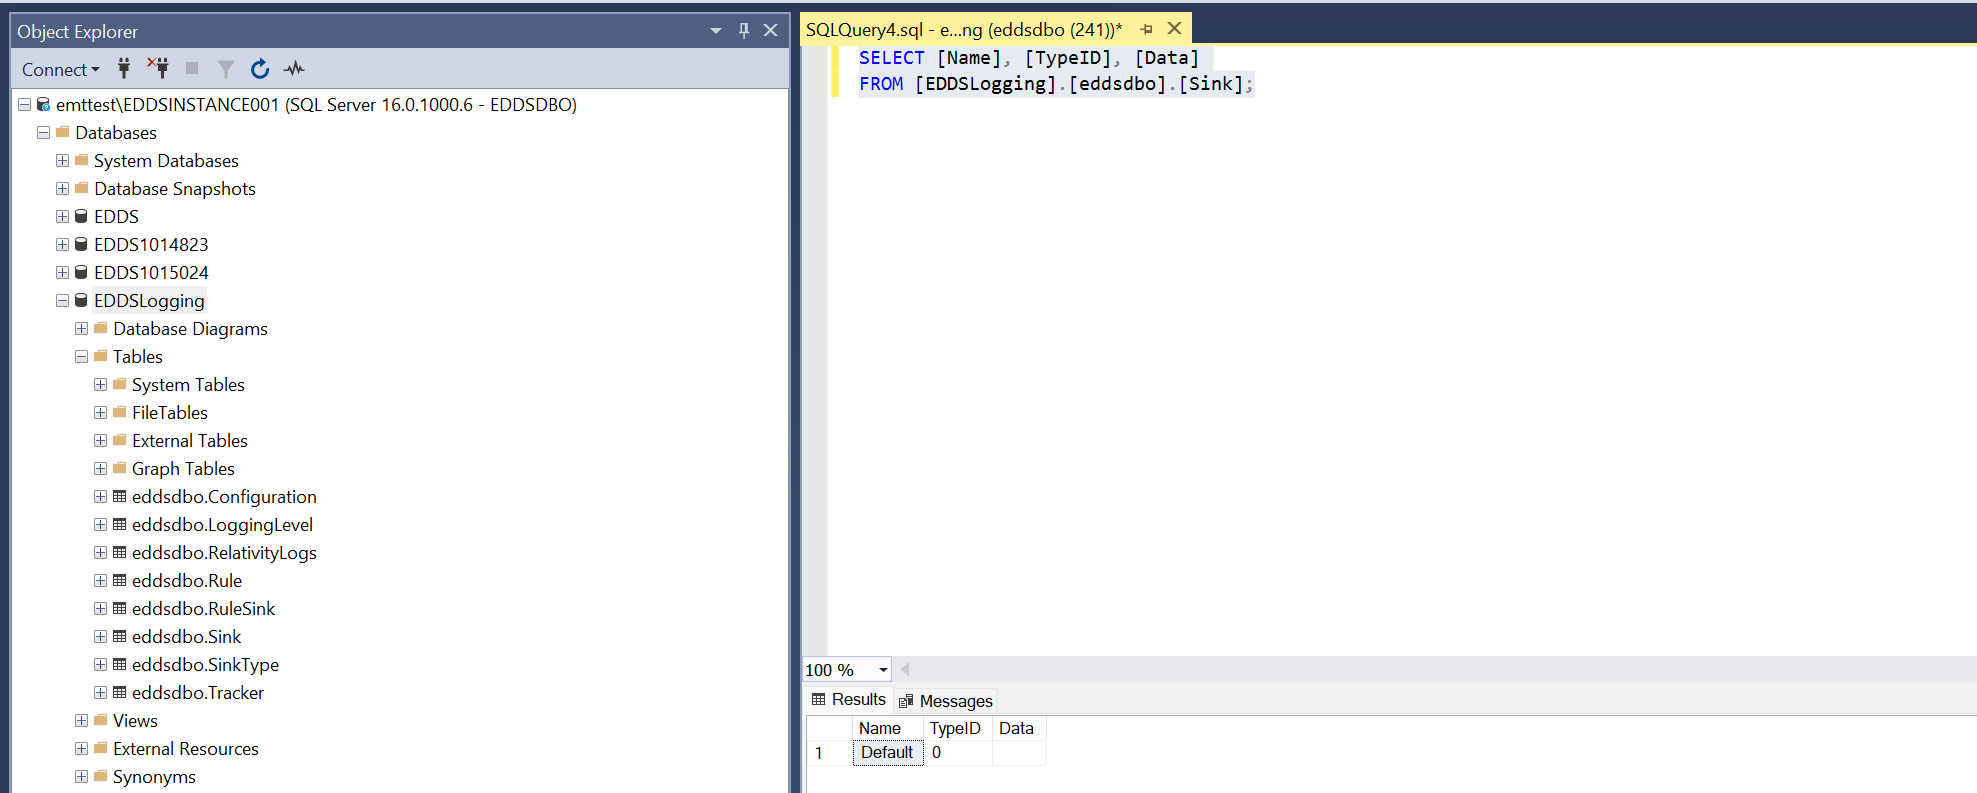
Task: Close the SQLQuery4.sql query tab
Action: [x=1175, y=29]
